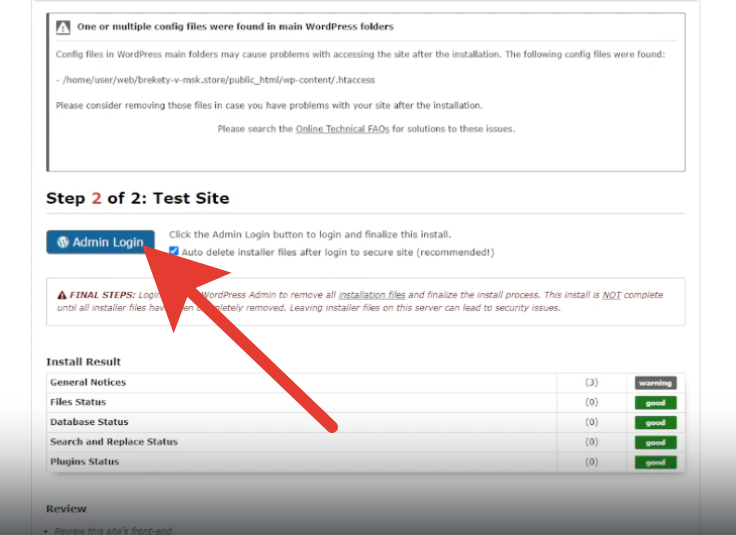Open Review this site's front-end link
The width and height of the screenshot is (736, 535).
pos(110,529)
